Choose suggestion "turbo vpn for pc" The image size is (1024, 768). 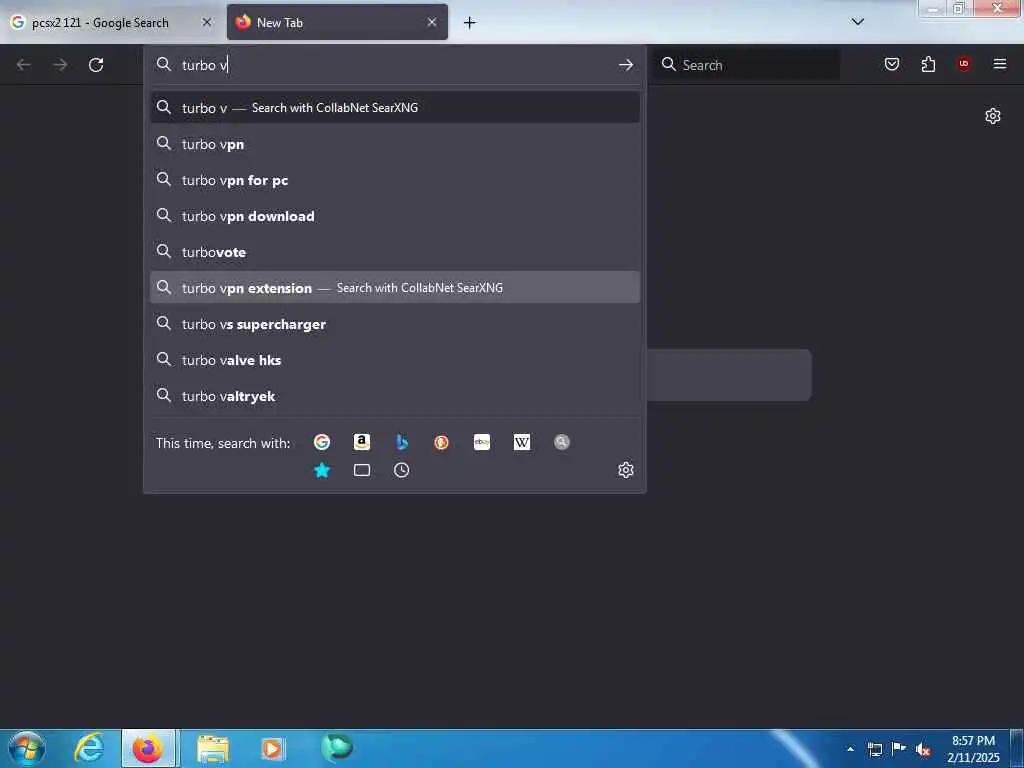[x=395, y=180]
